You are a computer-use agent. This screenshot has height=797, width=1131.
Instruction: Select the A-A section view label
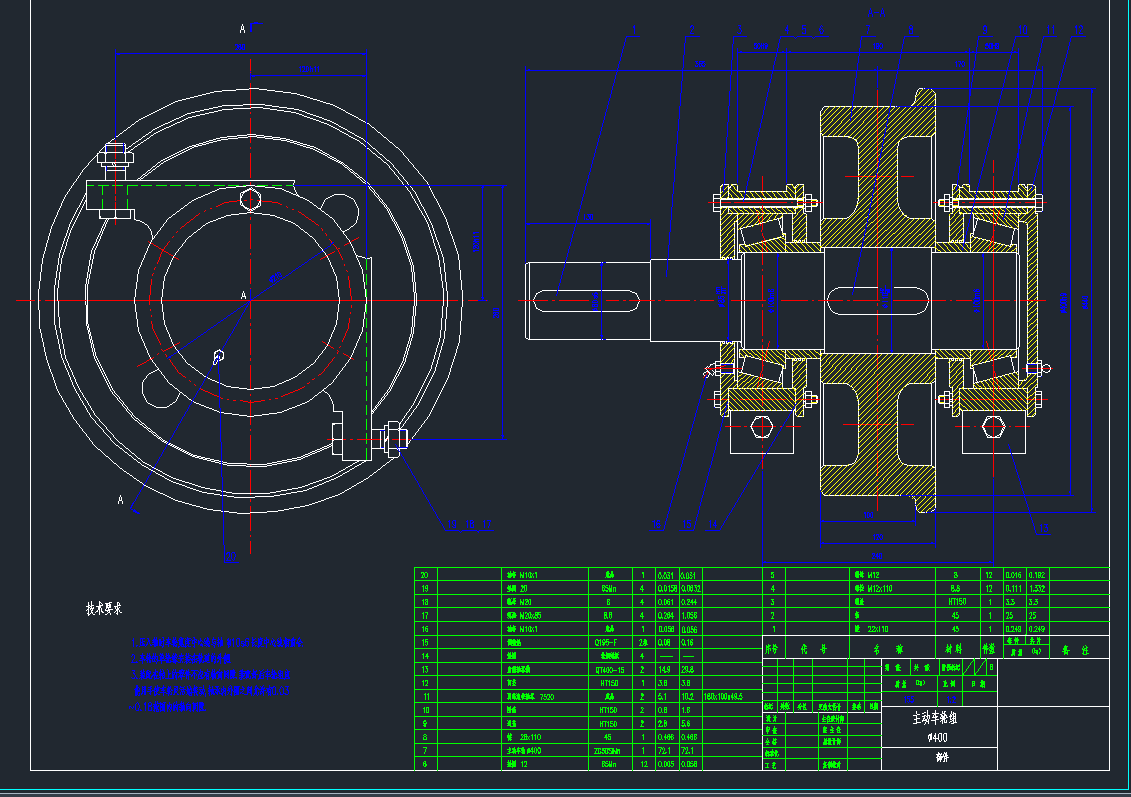point(877,14)
